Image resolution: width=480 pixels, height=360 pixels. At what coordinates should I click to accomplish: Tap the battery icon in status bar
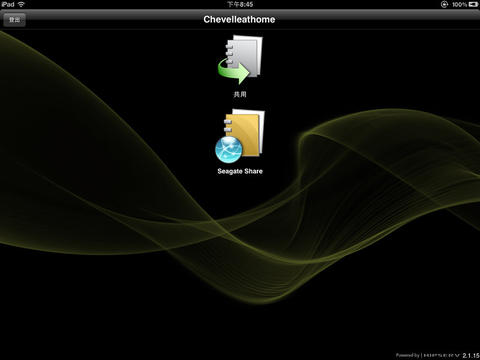click(473, 4)
